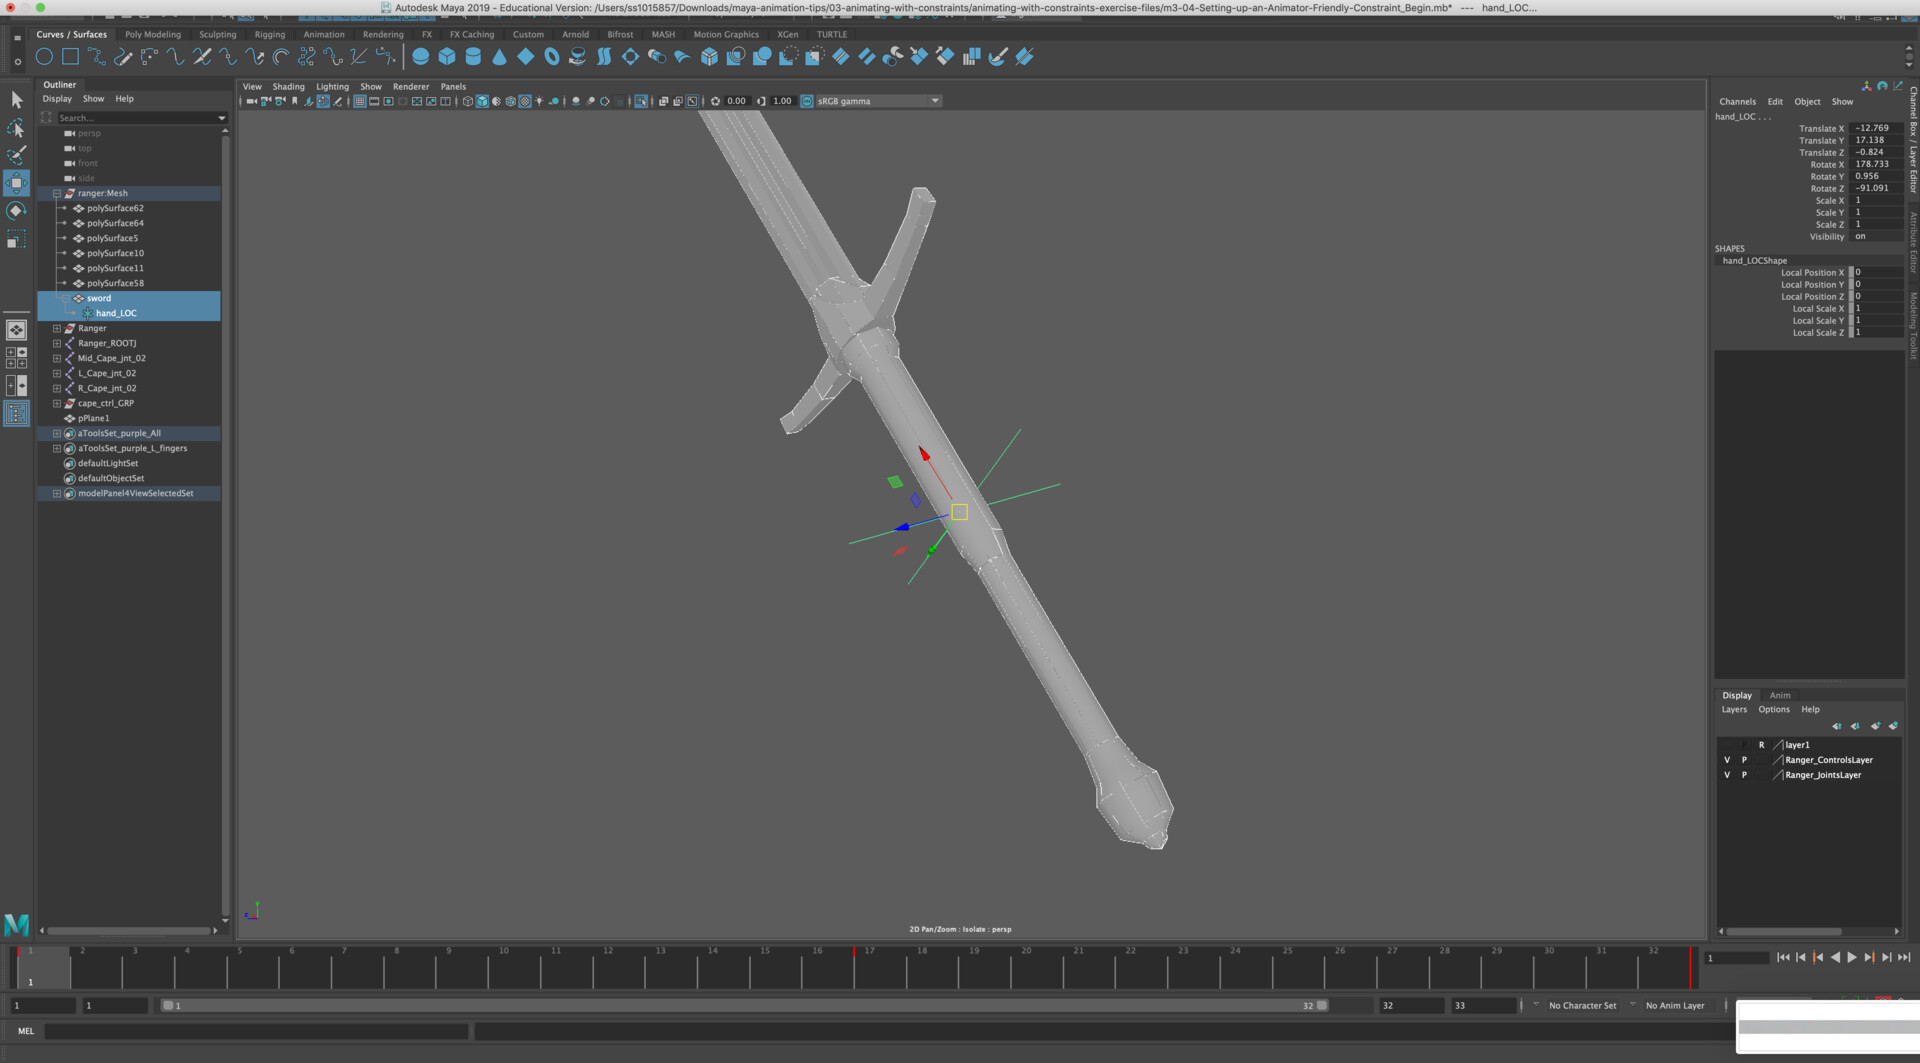
Task: Activate the Rotate tool
Action: coord(16,211)
